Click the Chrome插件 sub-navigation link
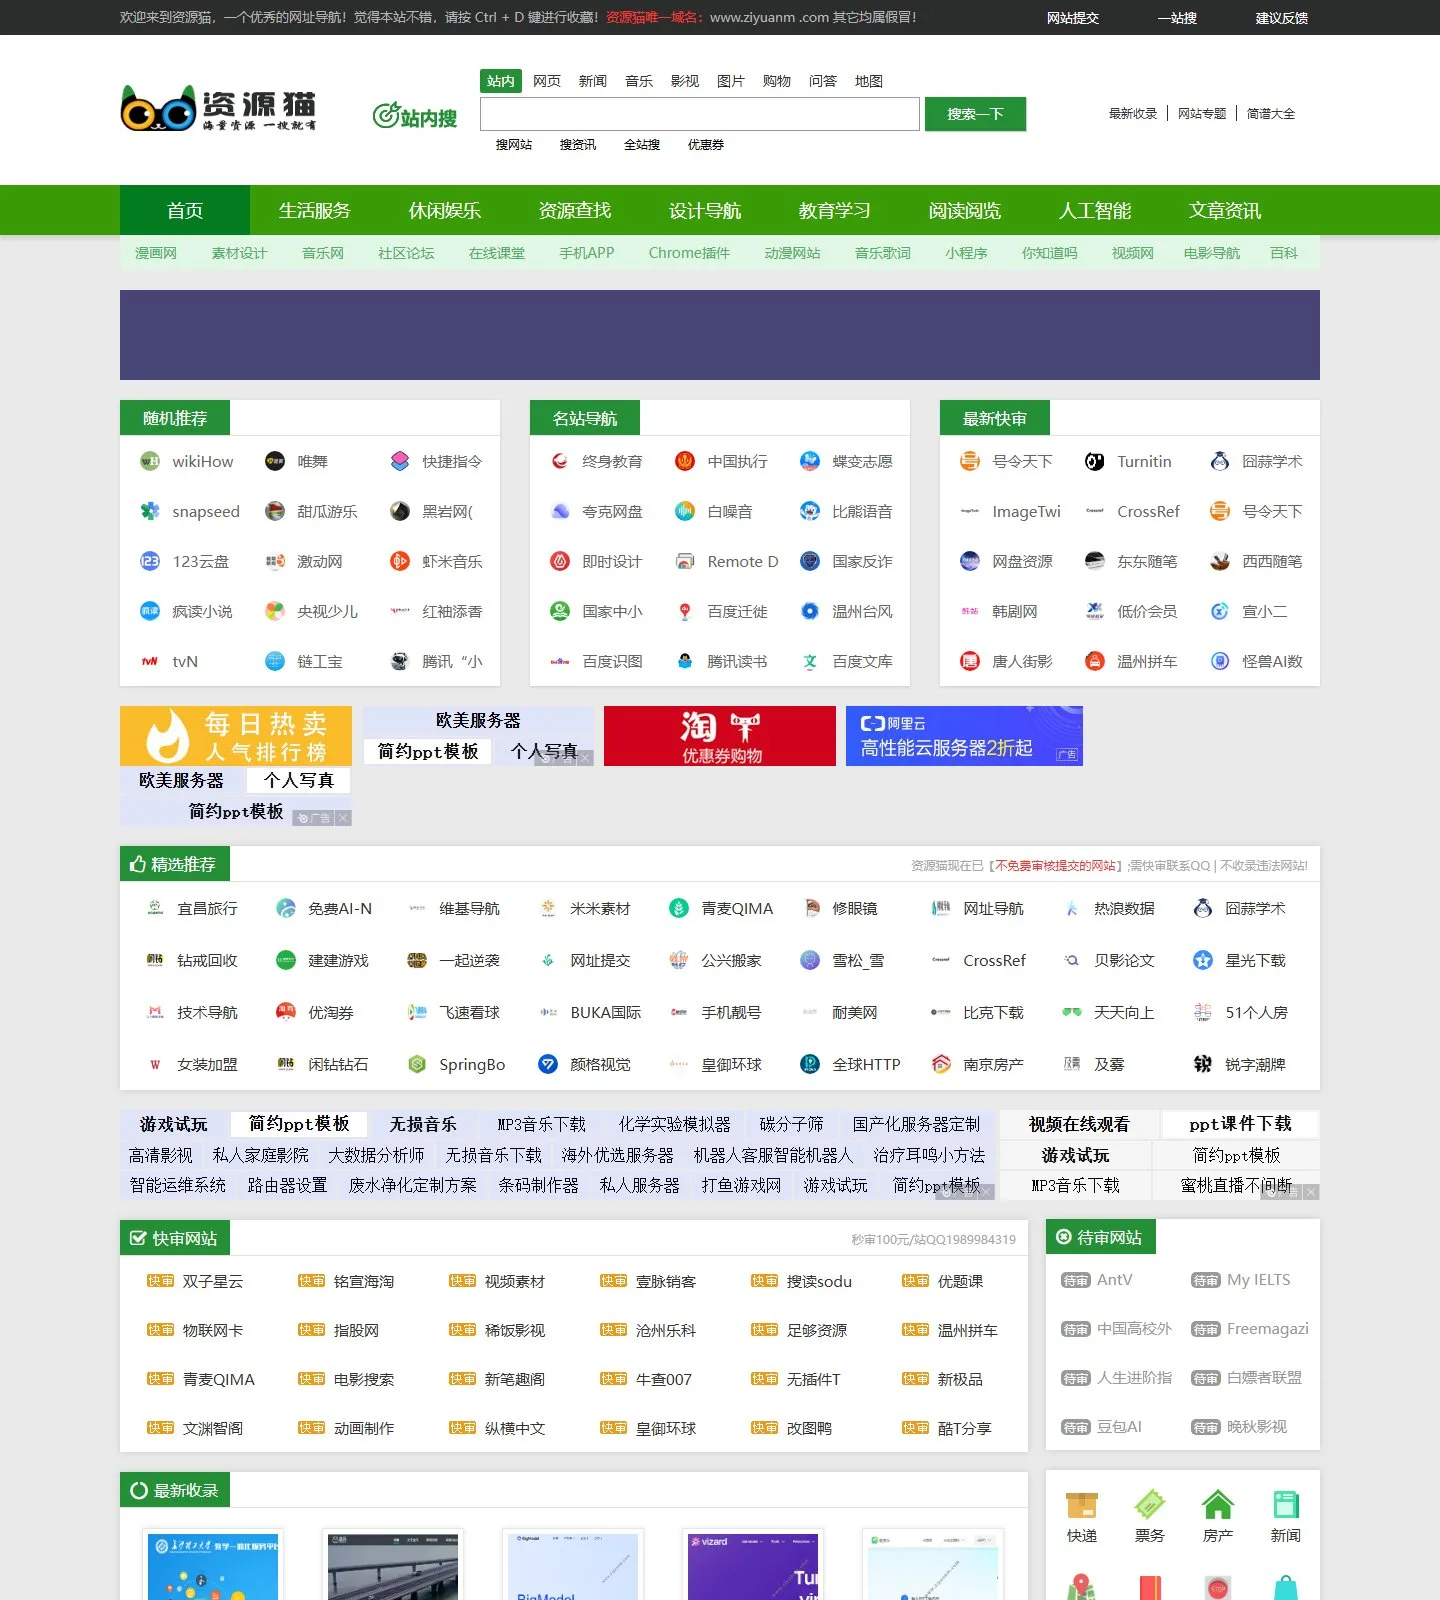 689,253
